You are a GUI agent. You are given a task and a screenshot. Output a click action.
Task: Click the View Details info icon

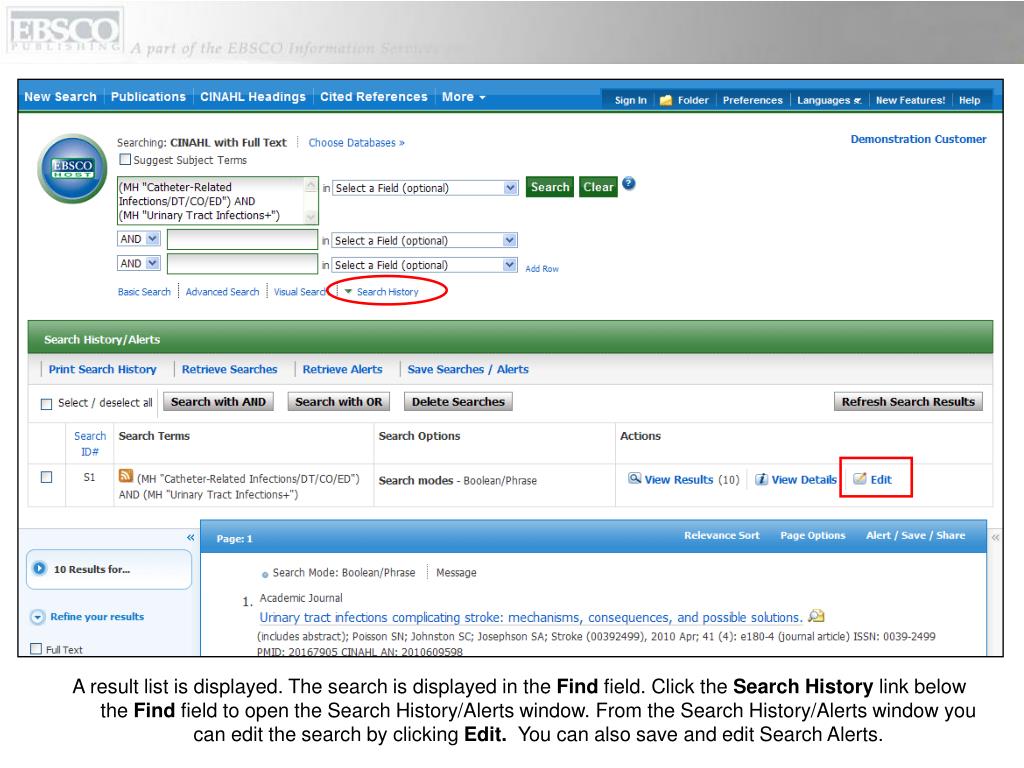[x=761, y=480]
